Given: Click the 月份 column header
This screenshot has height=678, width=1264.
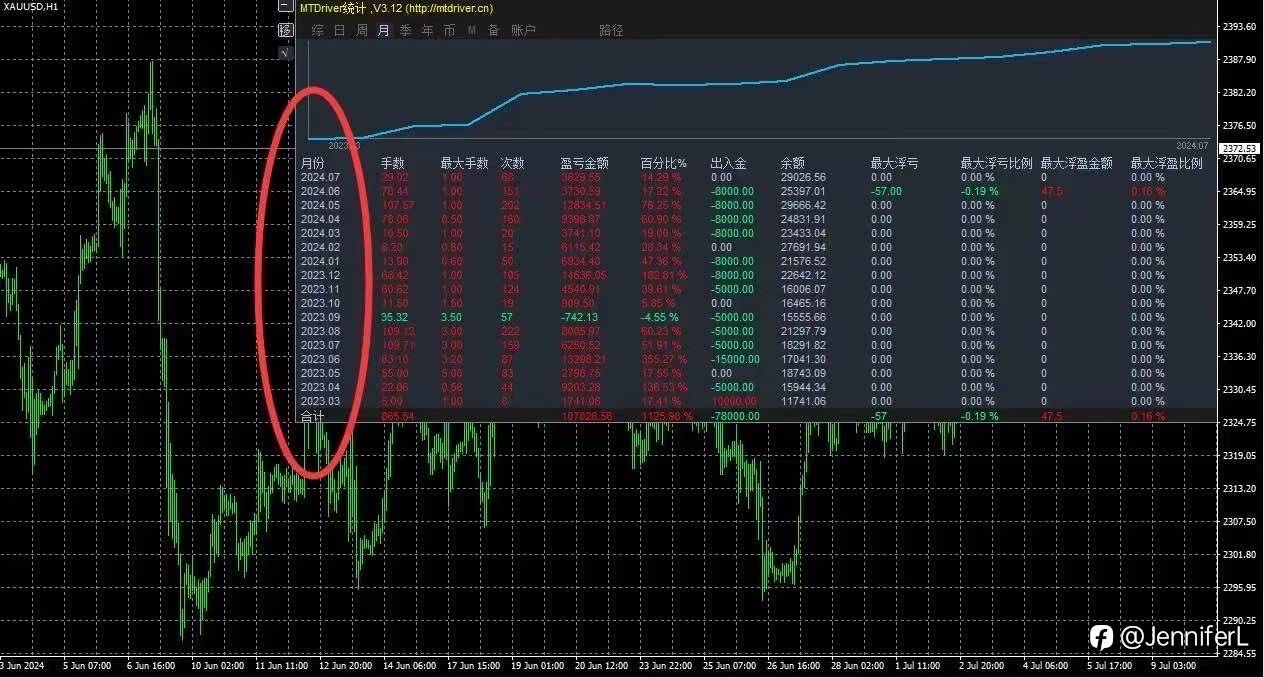Looking at the screenshot, I should tap(313, 162).
